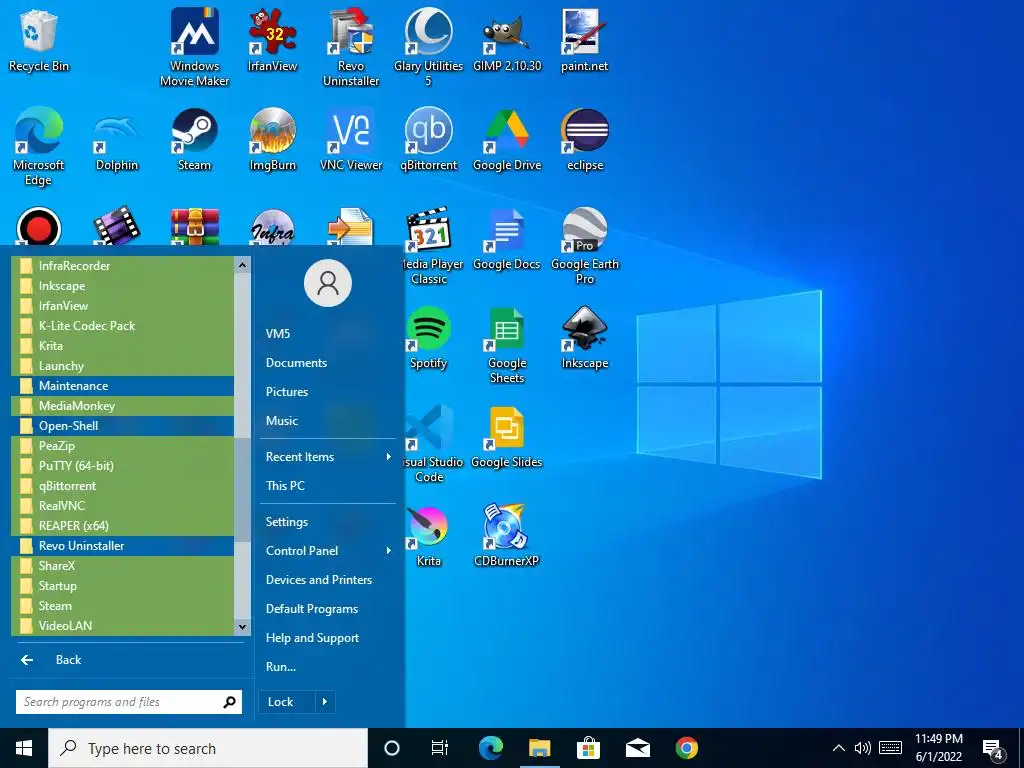Expand the Control Panel submenu arrow
The width and height of the screenshot is (1024, 768).
click(389, 551)
